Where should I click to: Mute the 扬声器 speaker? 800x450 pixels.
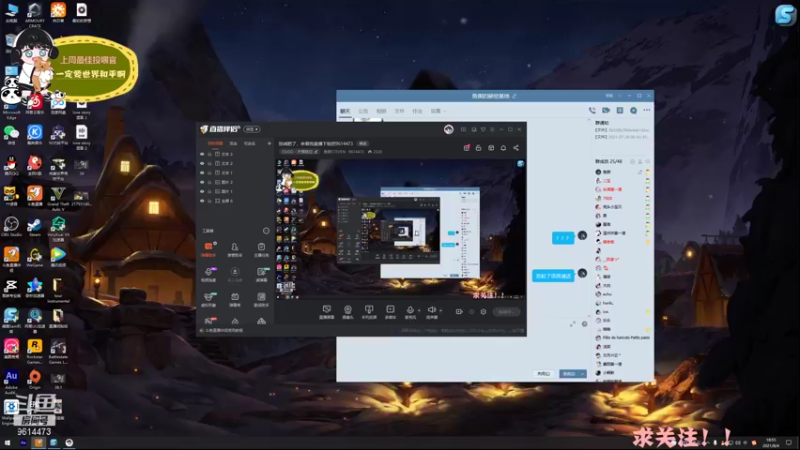432,312
